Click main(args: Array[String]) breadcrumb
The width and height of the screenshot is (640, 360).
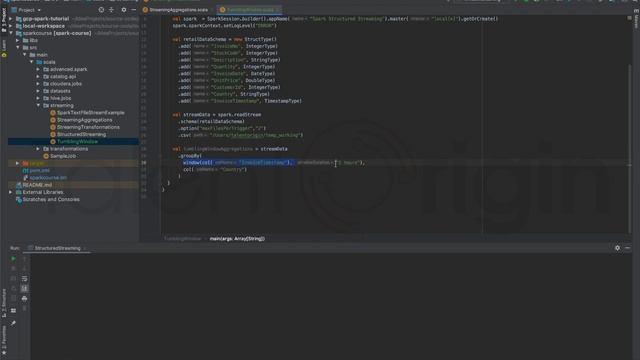point(237,239)
